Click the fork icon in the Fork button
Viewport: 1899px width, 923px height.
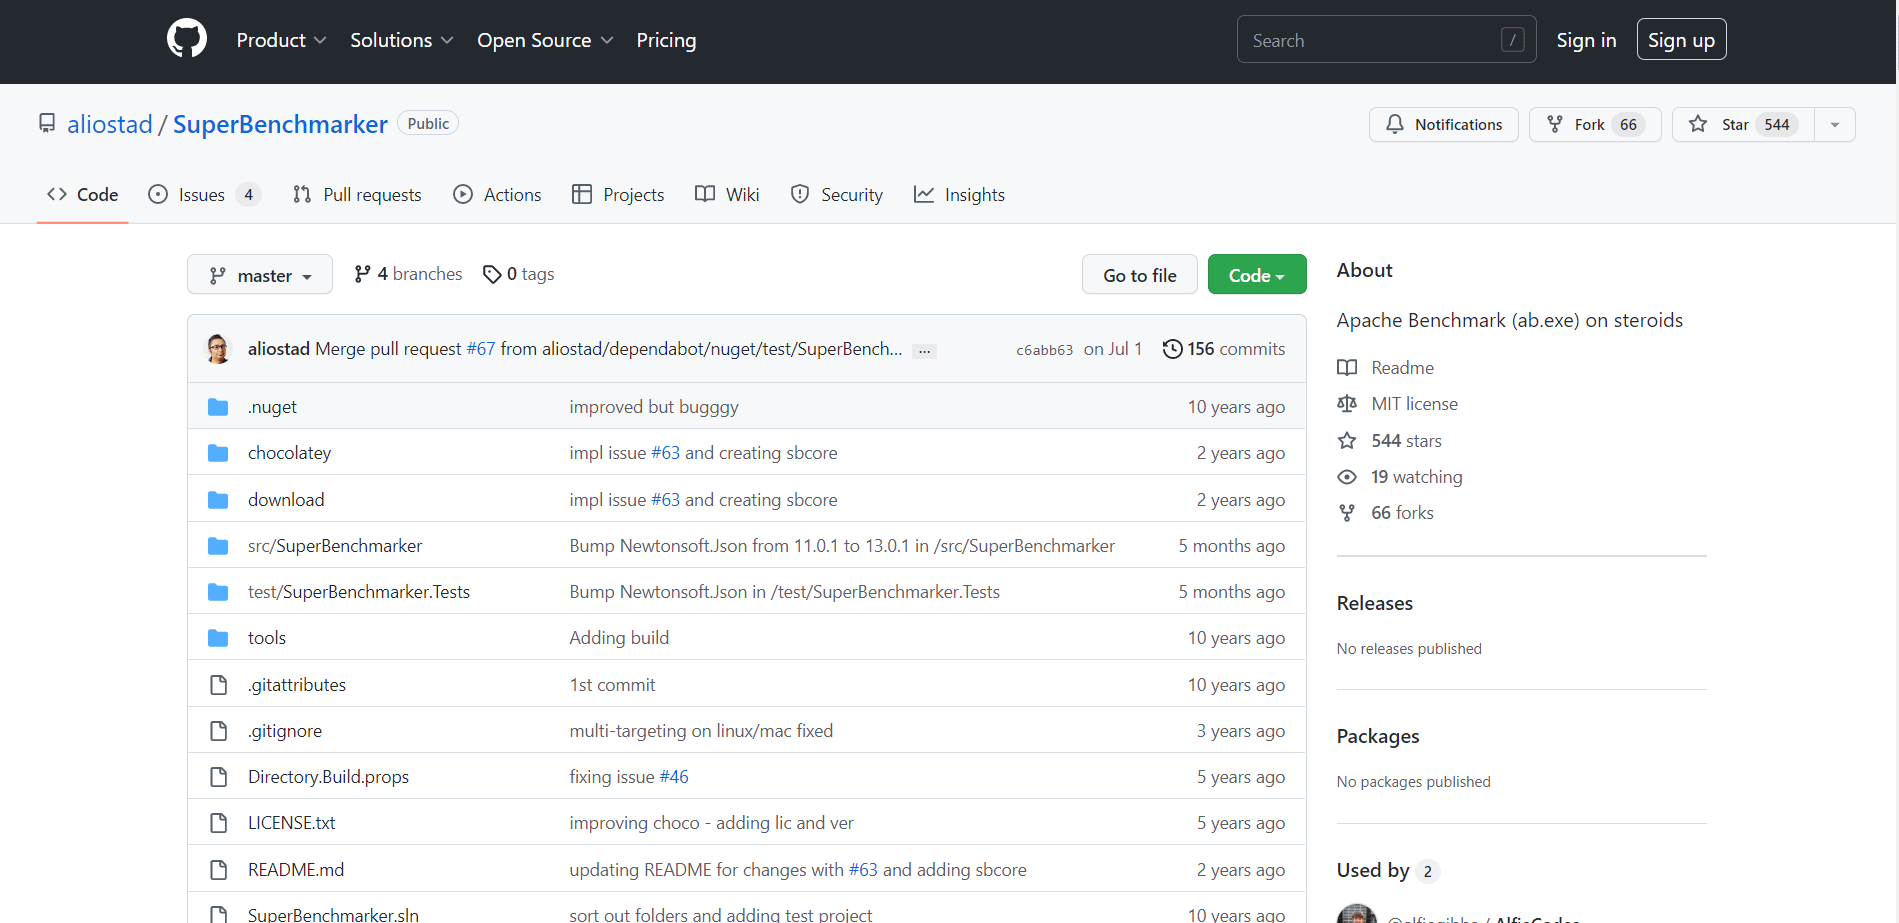[1555, 124]
